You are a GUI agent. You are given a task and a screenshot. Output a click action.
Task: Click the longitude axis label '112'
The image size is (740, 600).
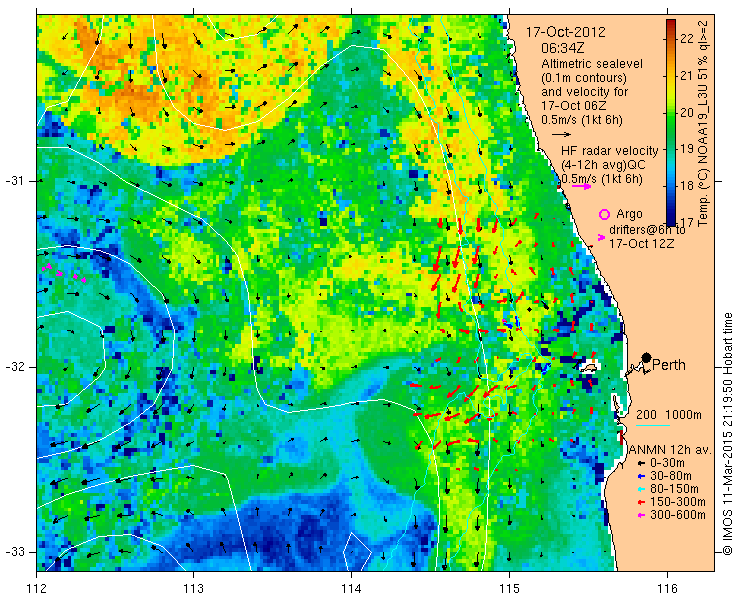click(37, 589)
